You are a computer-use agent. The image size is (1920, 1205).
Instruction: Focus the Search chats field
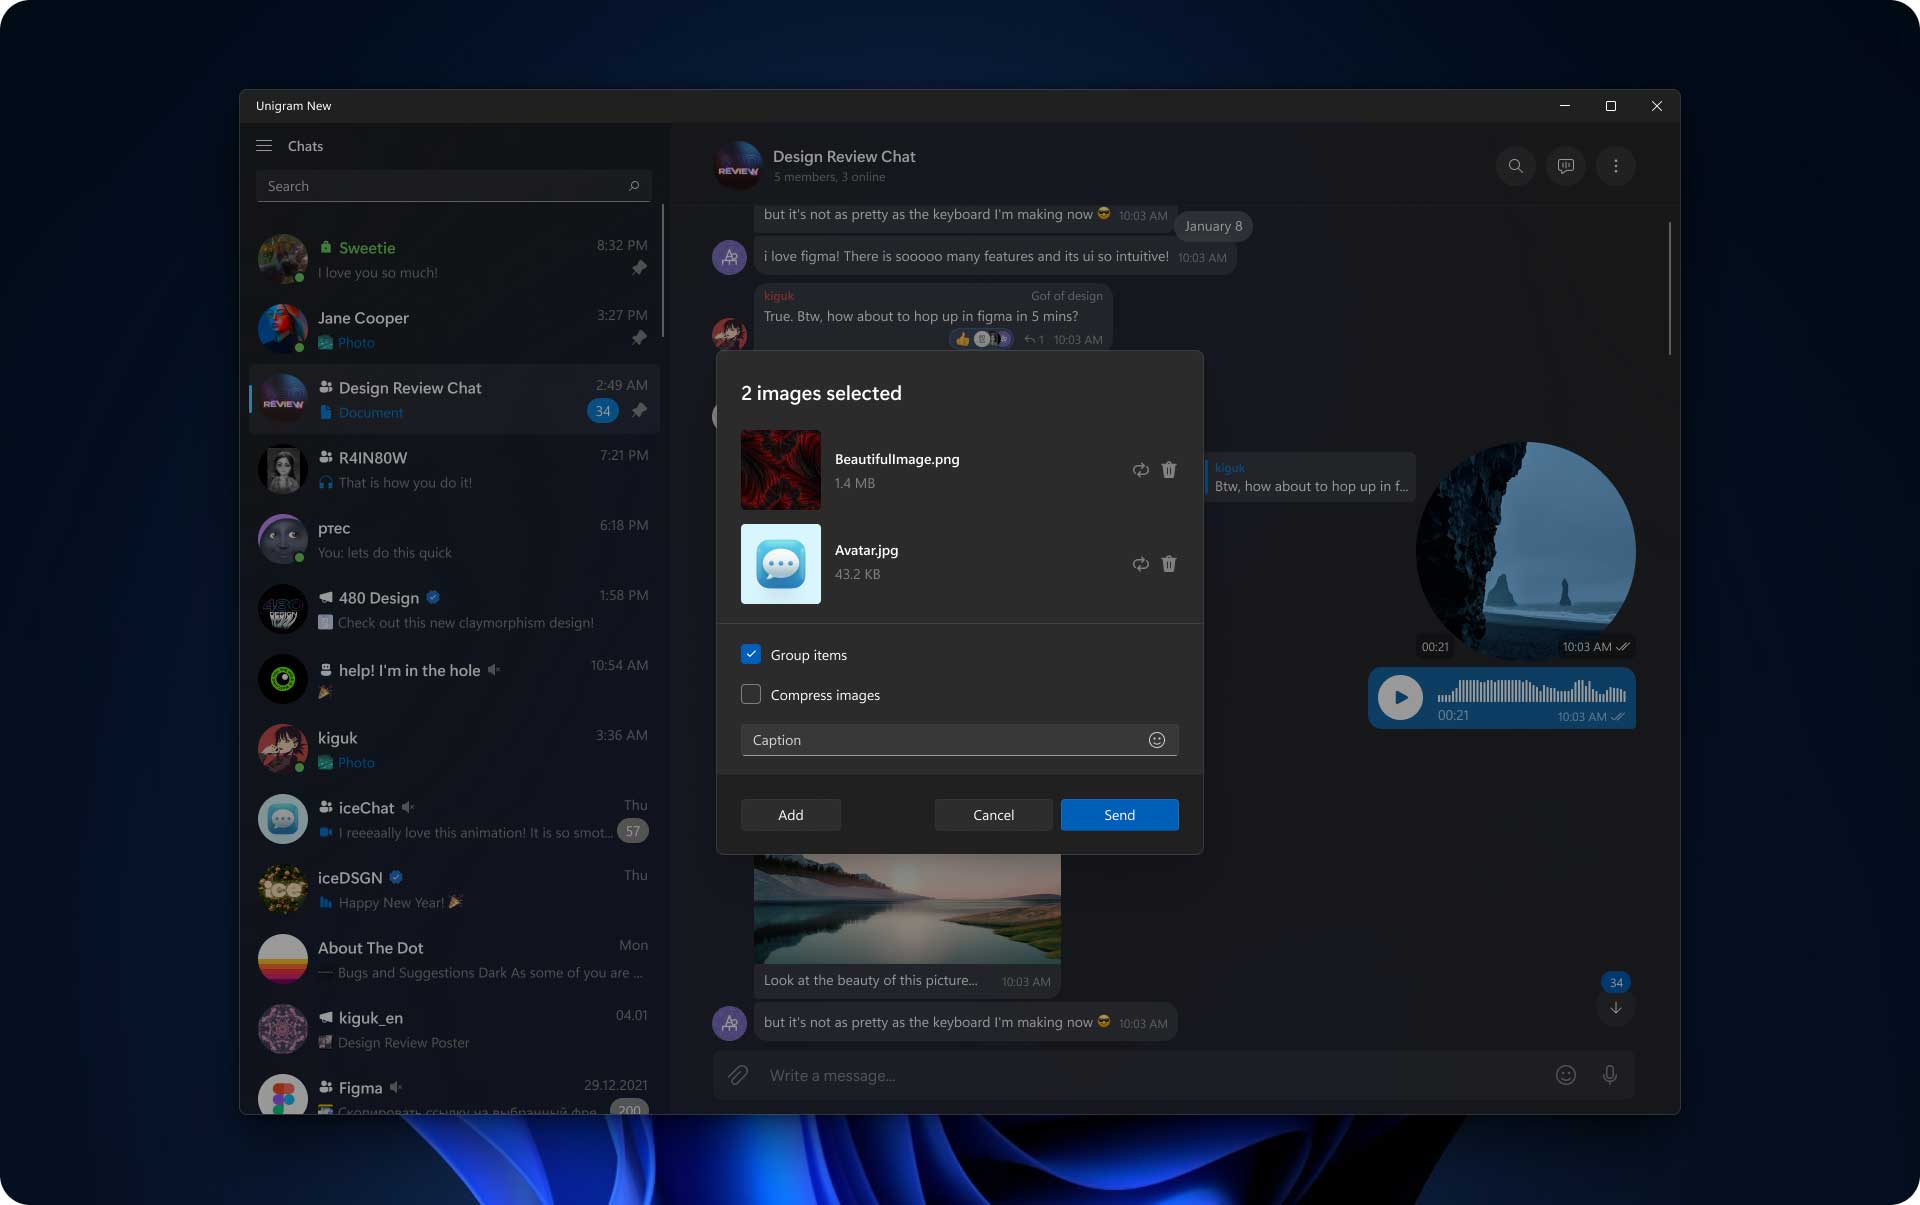pos(454,186)
